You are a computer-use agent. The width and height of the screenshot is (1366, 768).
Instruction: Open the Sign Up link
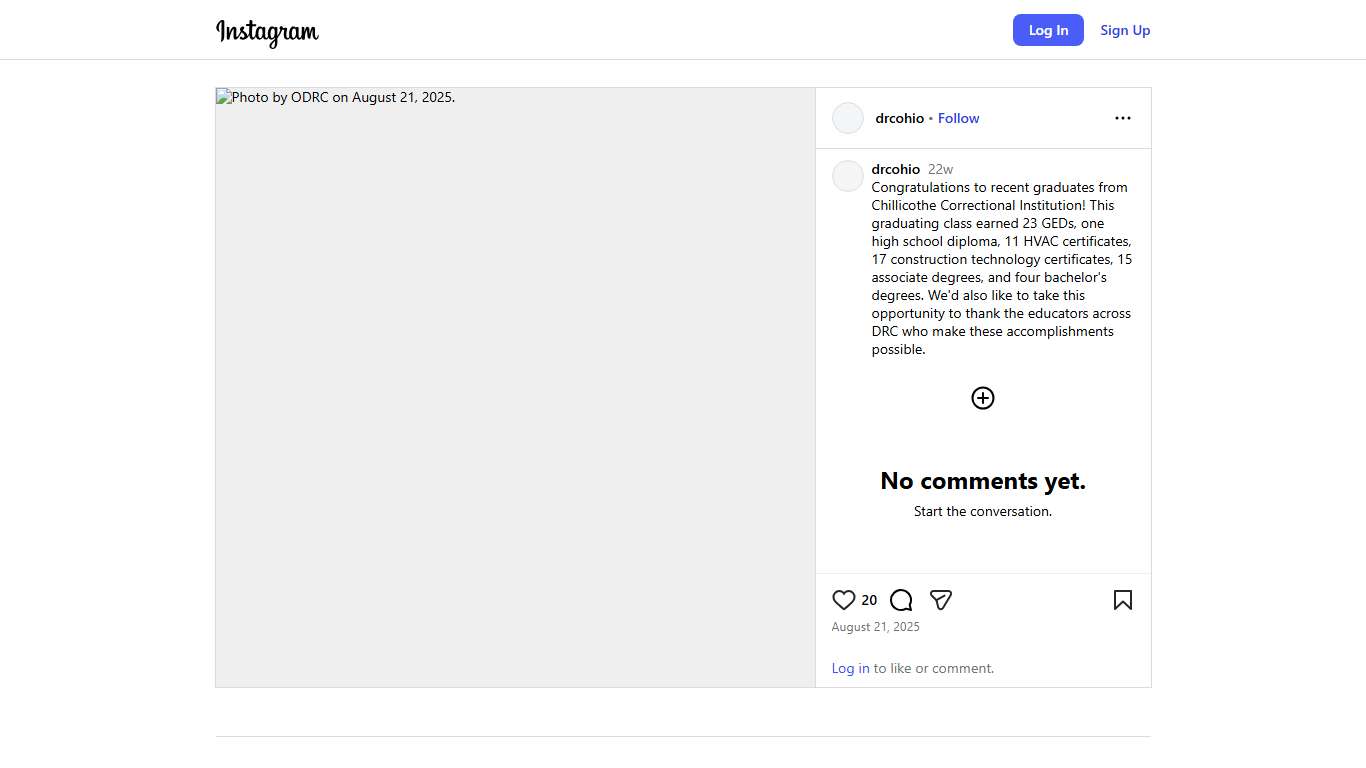[1125, 30]
